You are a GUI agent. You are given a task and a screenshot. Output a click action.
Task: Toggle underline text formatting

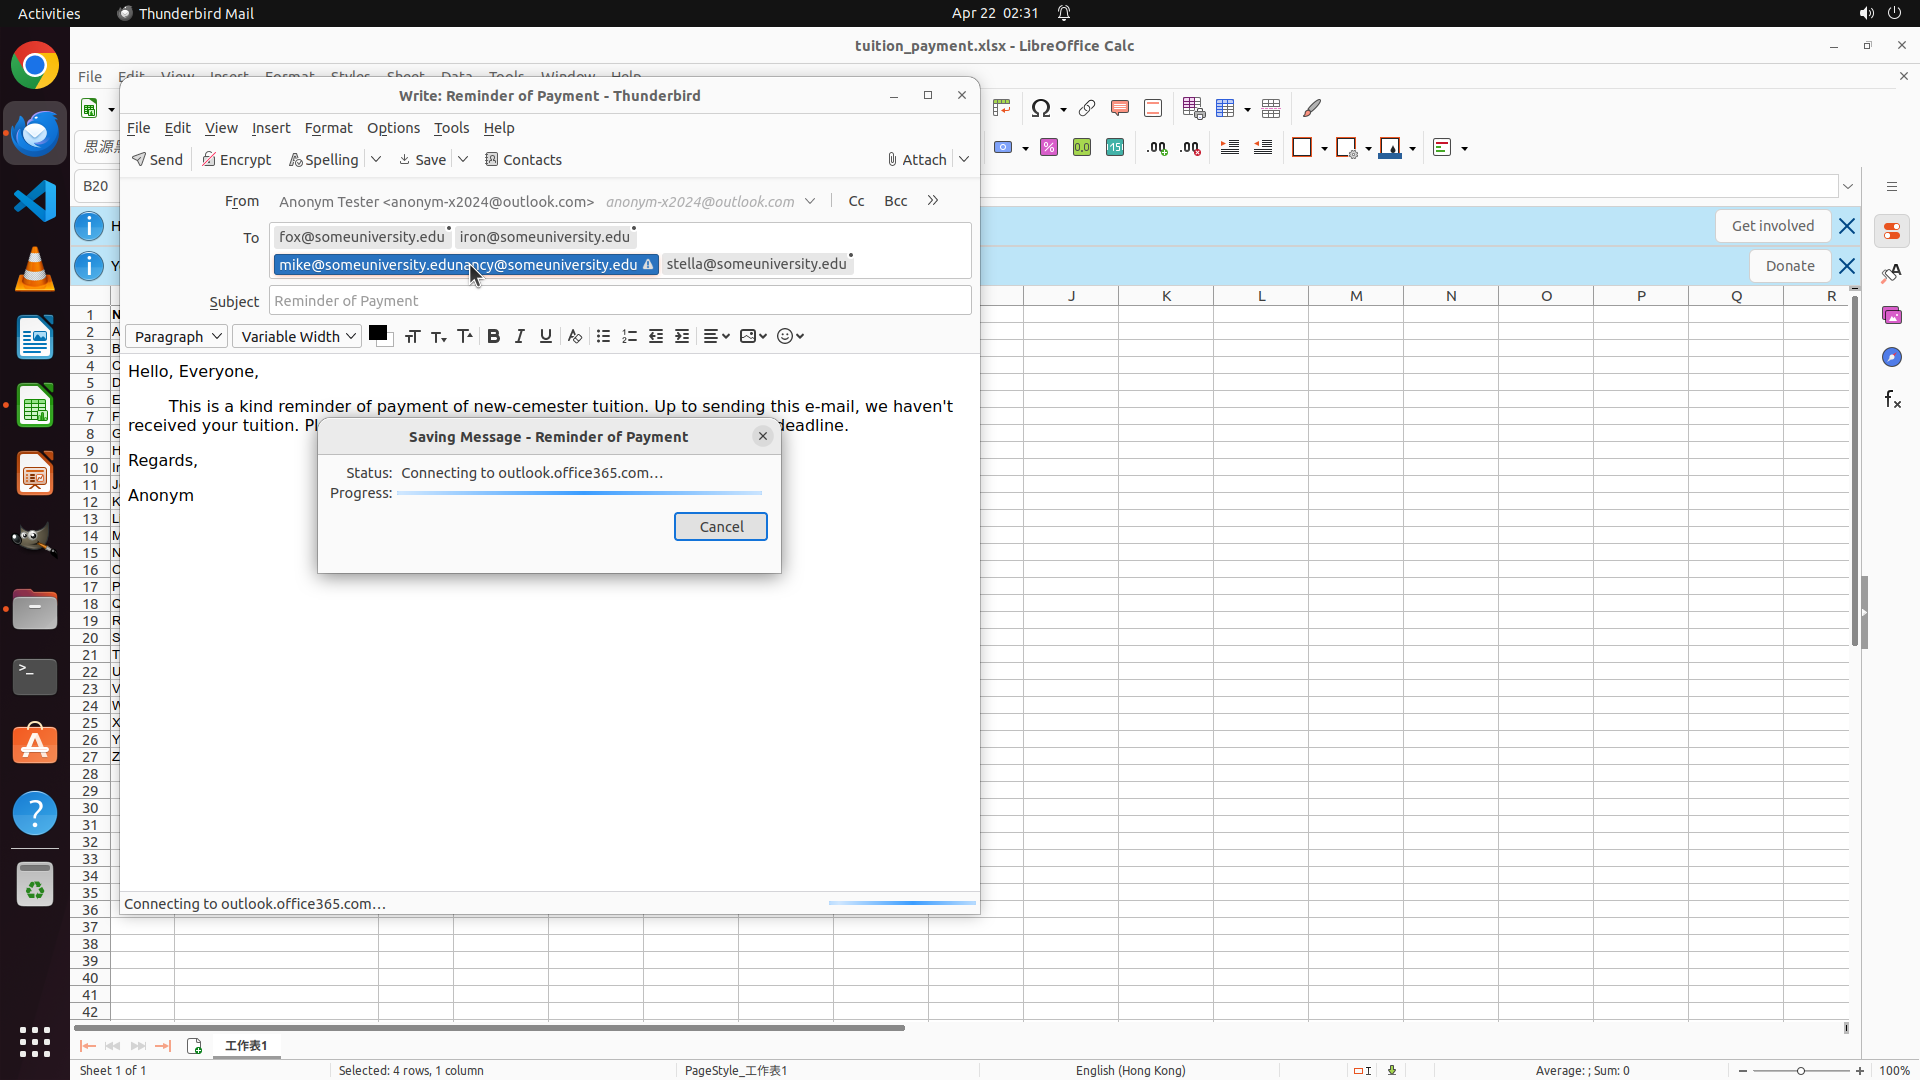[545, 337]
